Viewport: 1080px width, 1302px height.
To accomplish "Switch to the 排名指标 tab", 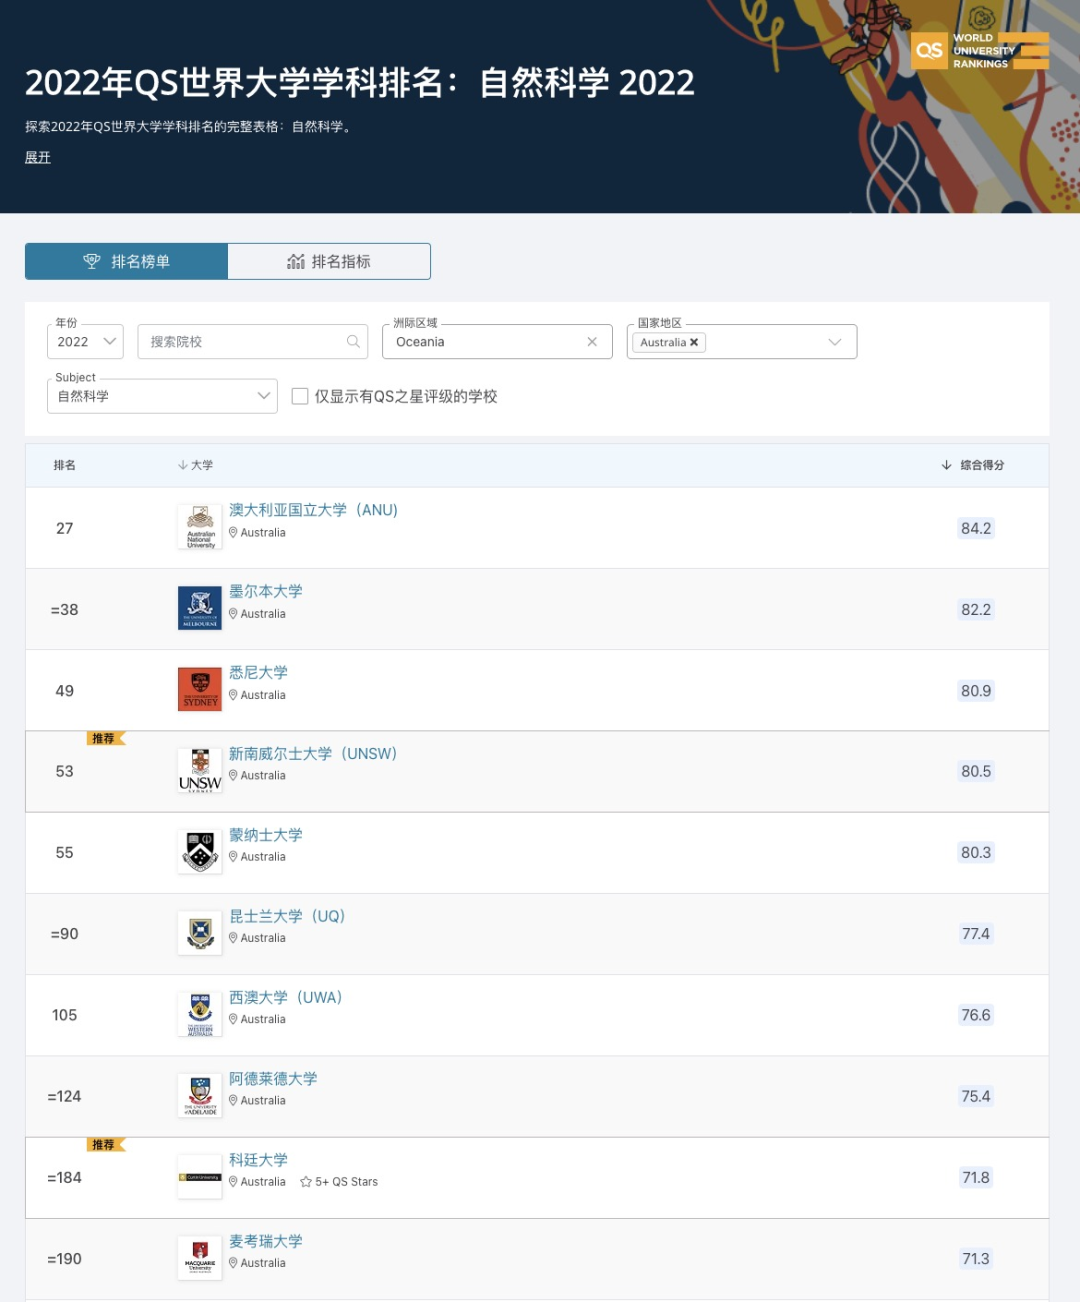I will tap(329, 261).
